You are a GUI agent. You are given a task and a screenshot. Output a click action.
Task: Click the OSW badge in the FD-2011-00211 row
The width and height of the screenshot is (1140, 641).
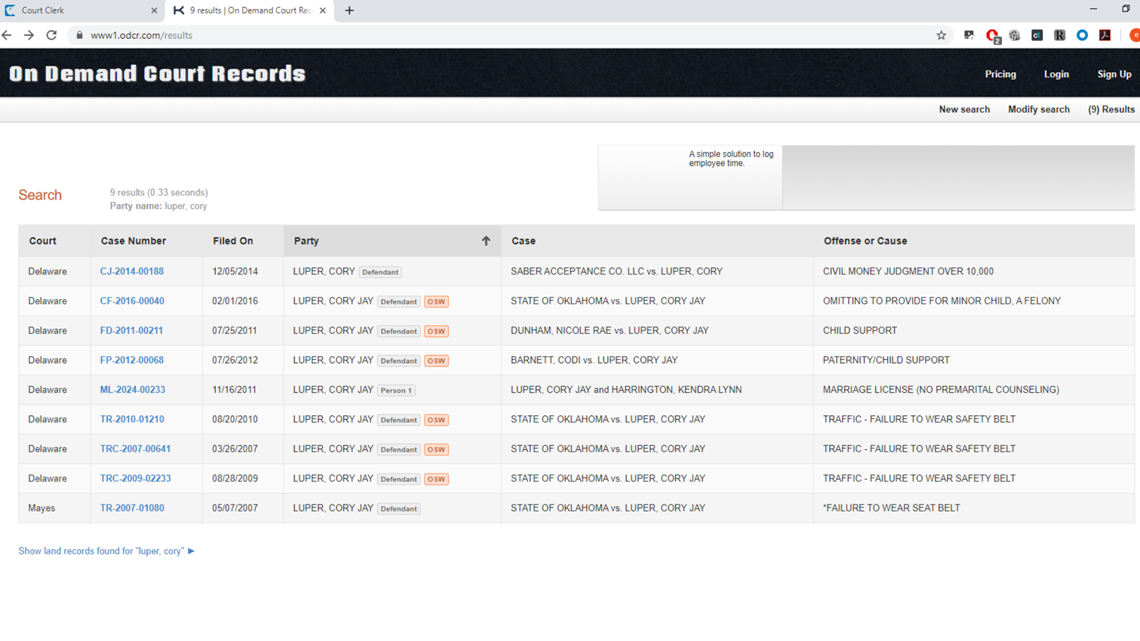436,331
